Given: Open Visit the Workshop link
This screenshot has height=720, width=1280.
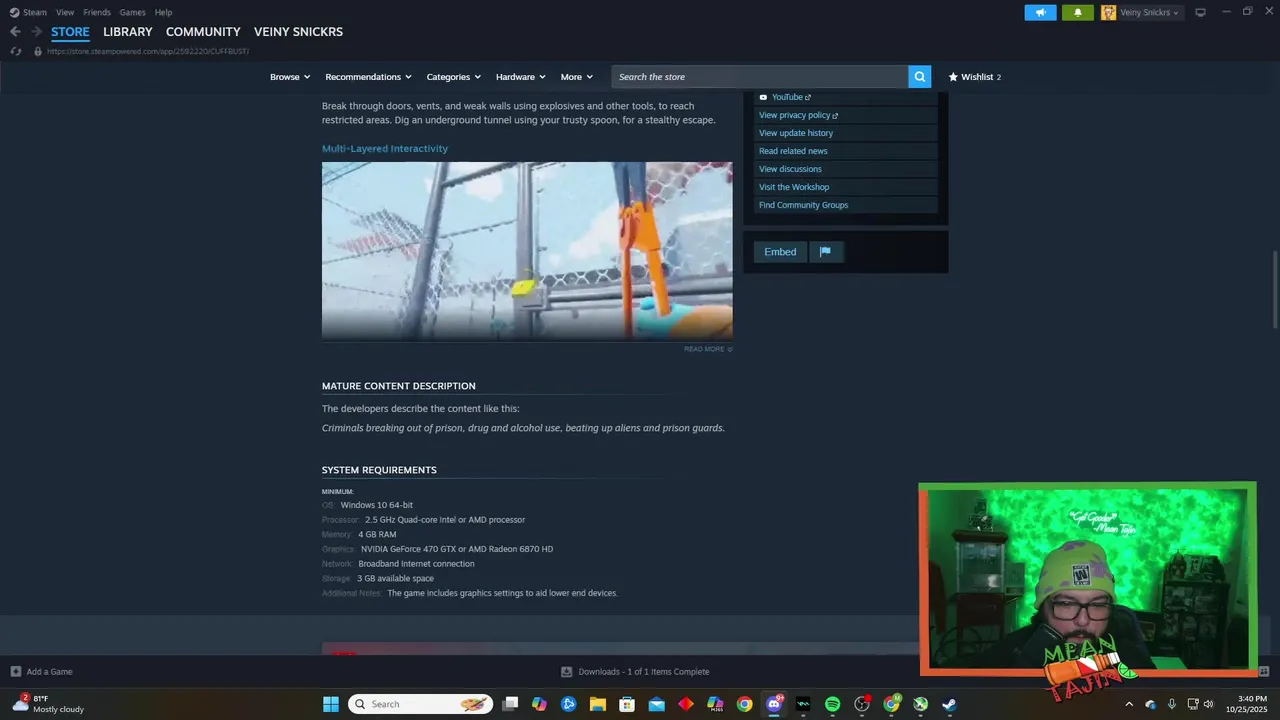Looking at the screenshot, I should (794, 187).
